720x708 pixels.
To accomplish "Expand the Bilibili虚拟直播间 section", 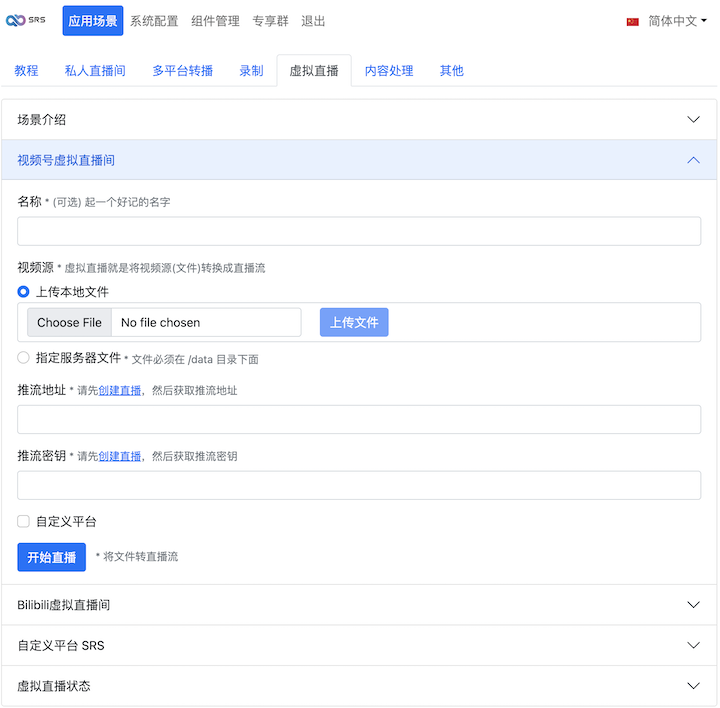I will 359,605.
